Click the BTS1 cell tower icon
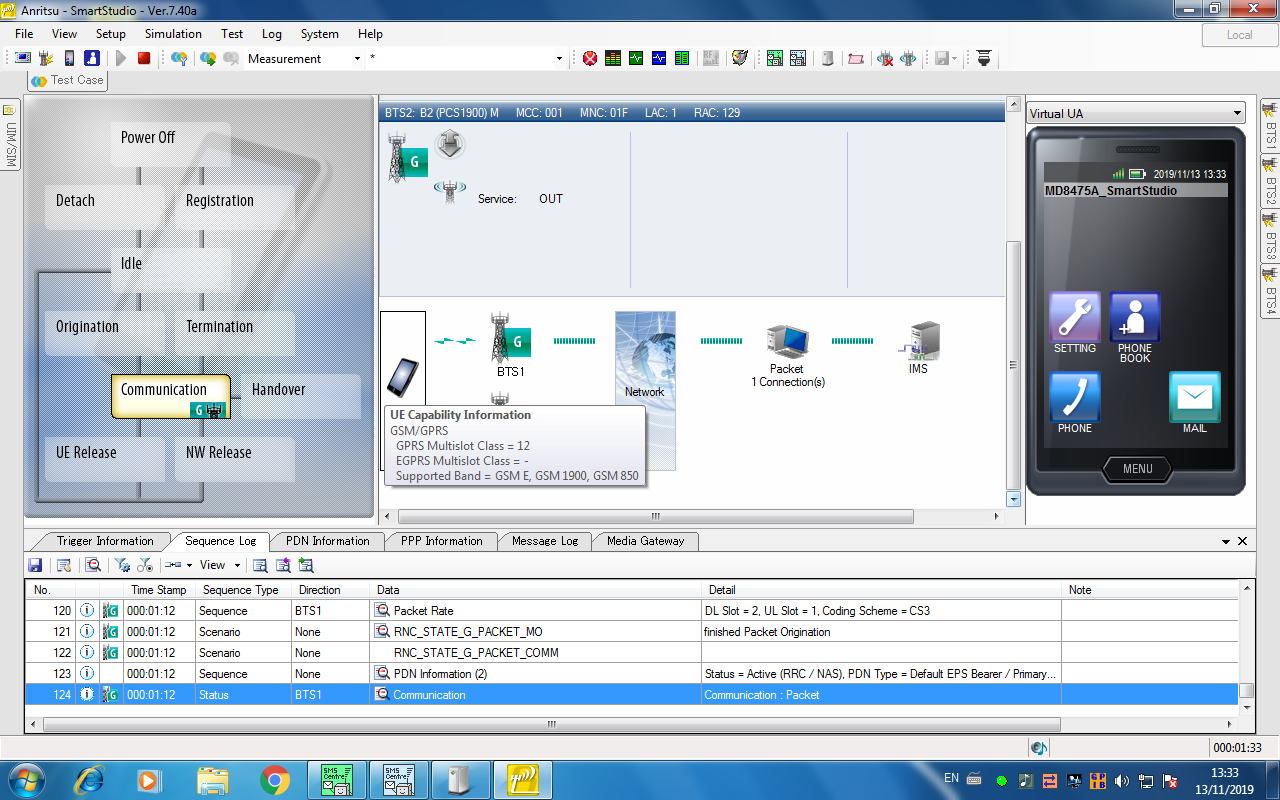Screen dimensions: 1280x800 (510, 337)
